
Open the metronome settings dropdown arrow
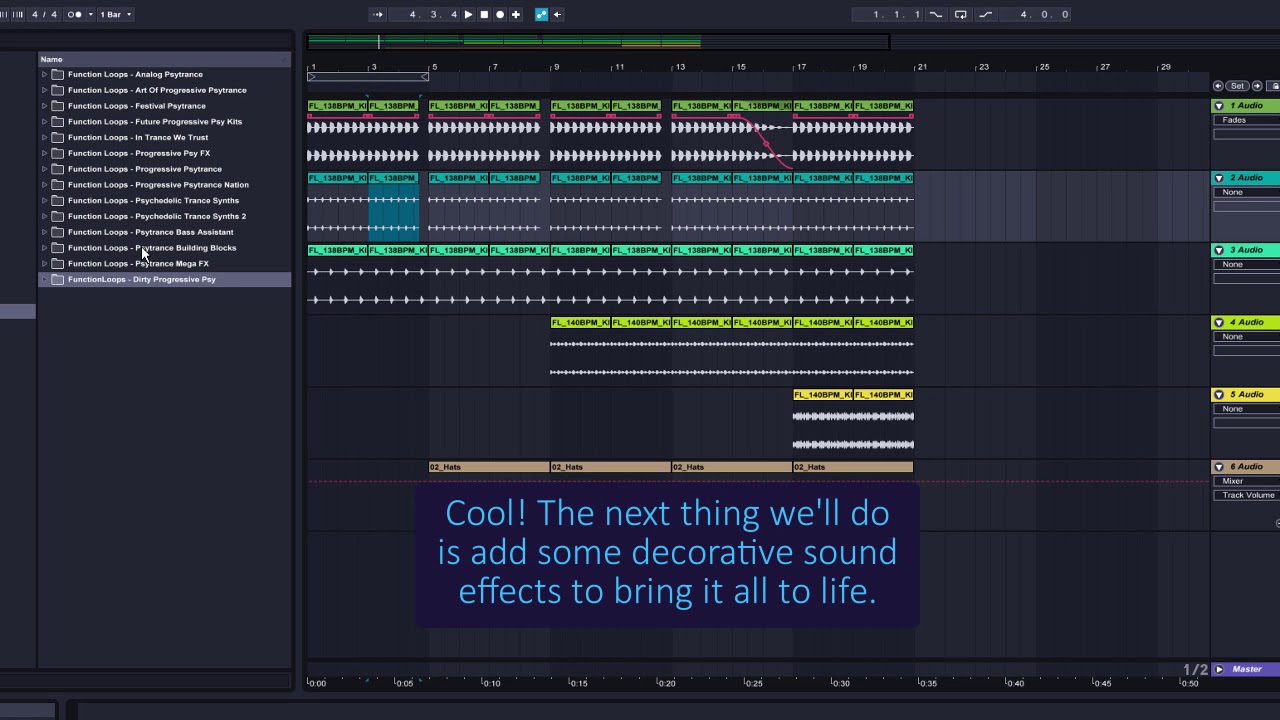[91, 14]
